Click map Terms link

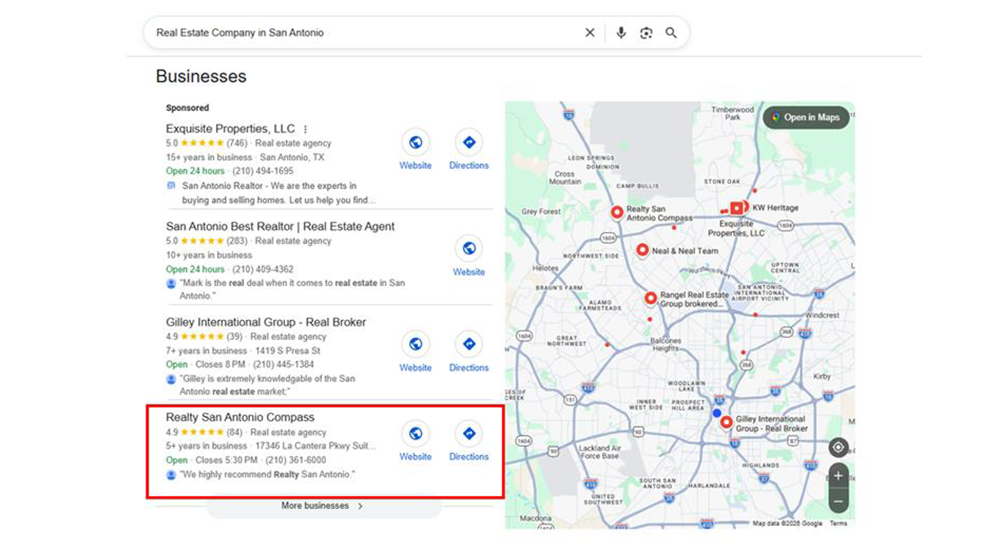pos(838,523)
